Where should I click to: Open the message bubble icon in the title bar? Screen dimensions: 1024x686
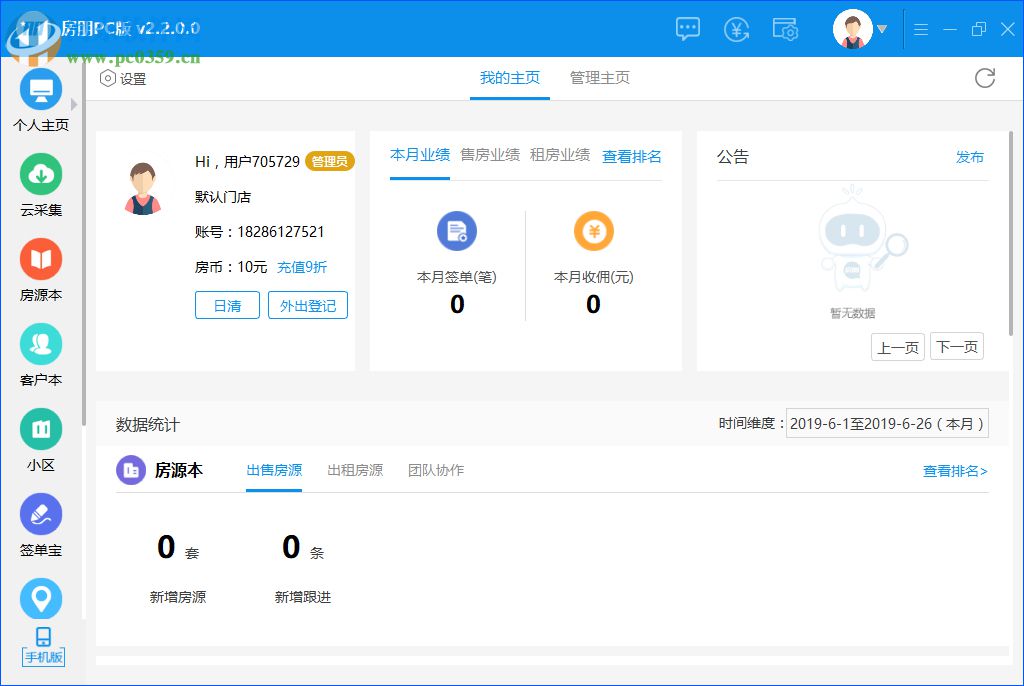(x=687, y=29)
